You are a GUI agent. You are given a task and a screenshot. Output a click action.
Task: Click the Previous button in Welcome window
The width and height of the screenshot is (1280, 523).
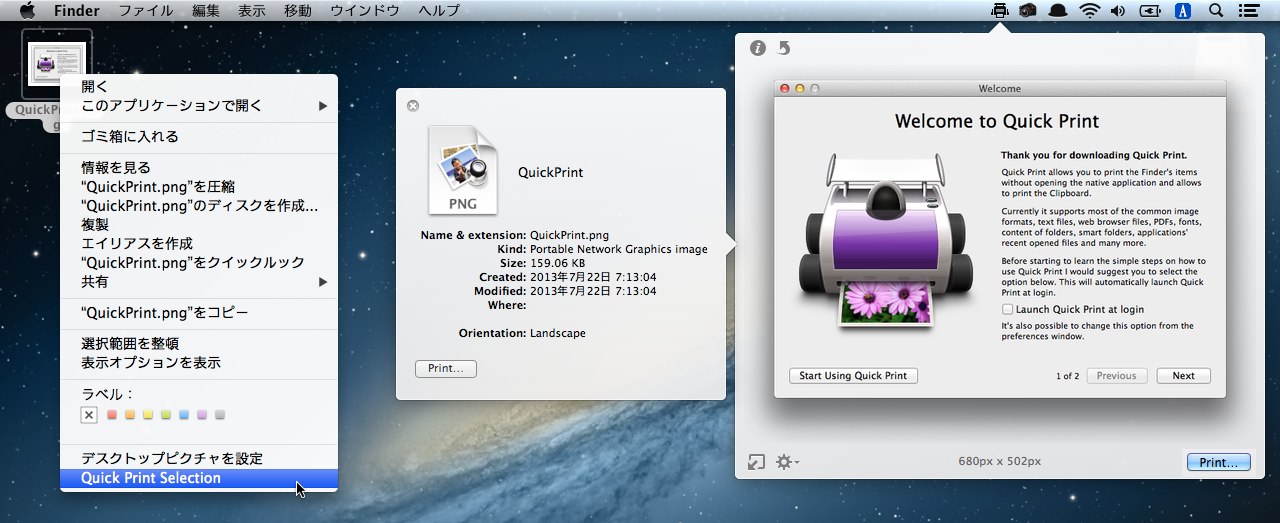pyautogui.click(x=1116, y=376)
